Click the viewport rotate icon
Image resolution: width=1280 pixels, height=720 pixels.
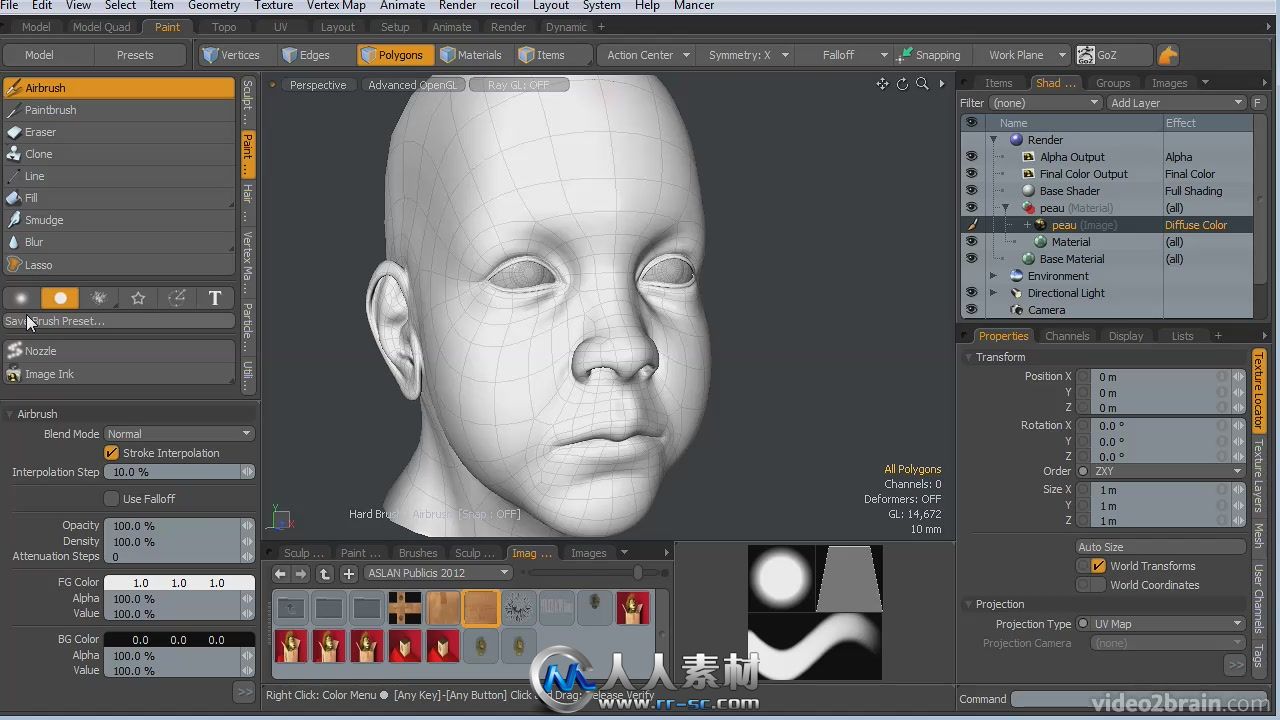(902, 84)
